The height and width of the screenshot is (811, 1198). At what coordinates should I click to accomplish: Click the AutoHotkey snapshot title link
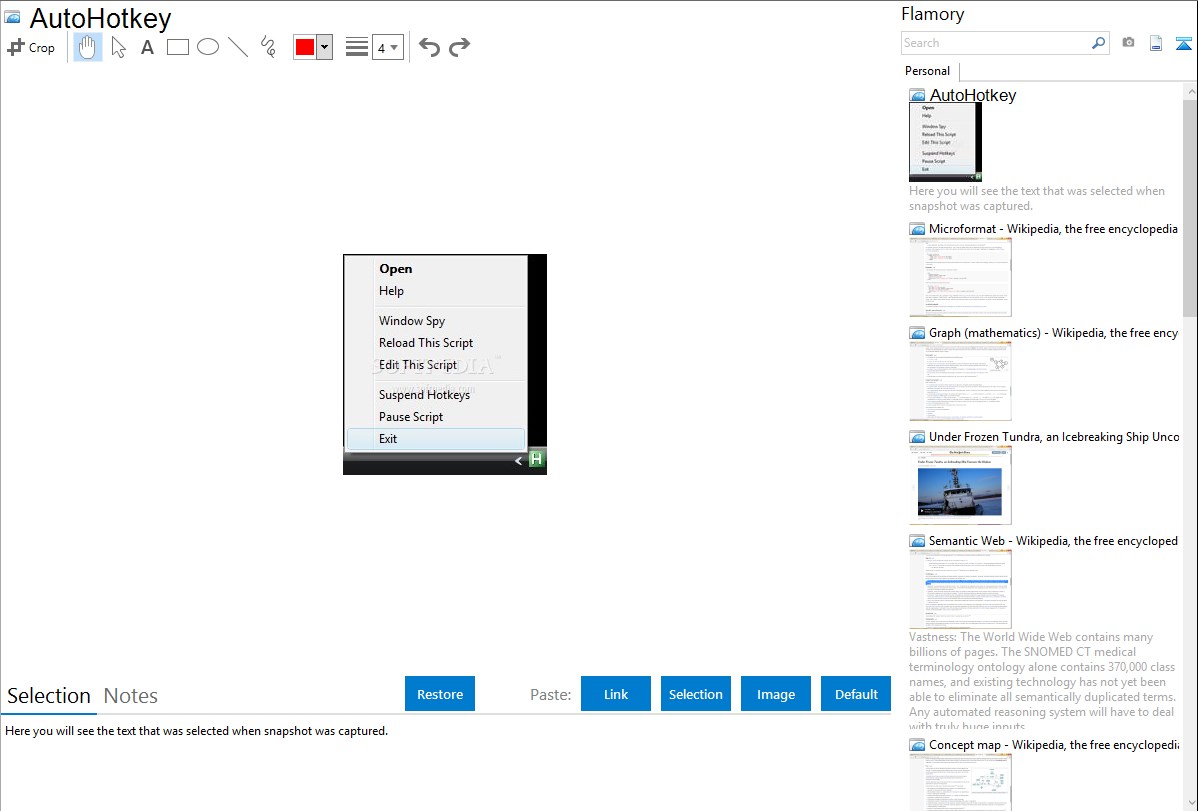pos(973,96)
